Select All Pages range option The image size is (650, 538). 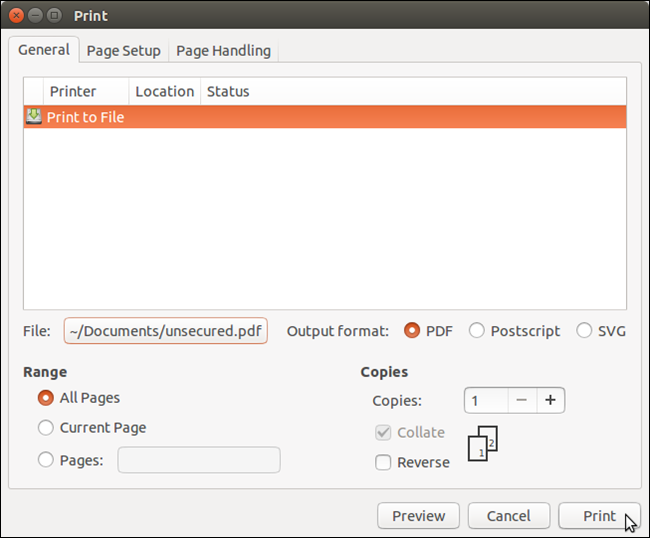[46, 398]
